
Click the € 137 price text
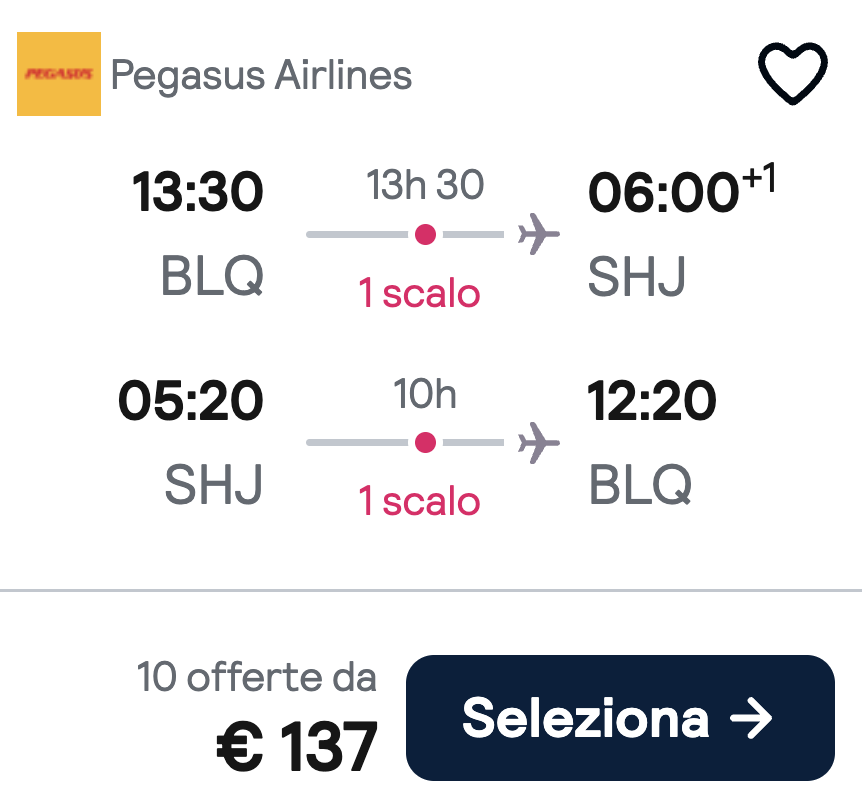click(x=297, y=741)
